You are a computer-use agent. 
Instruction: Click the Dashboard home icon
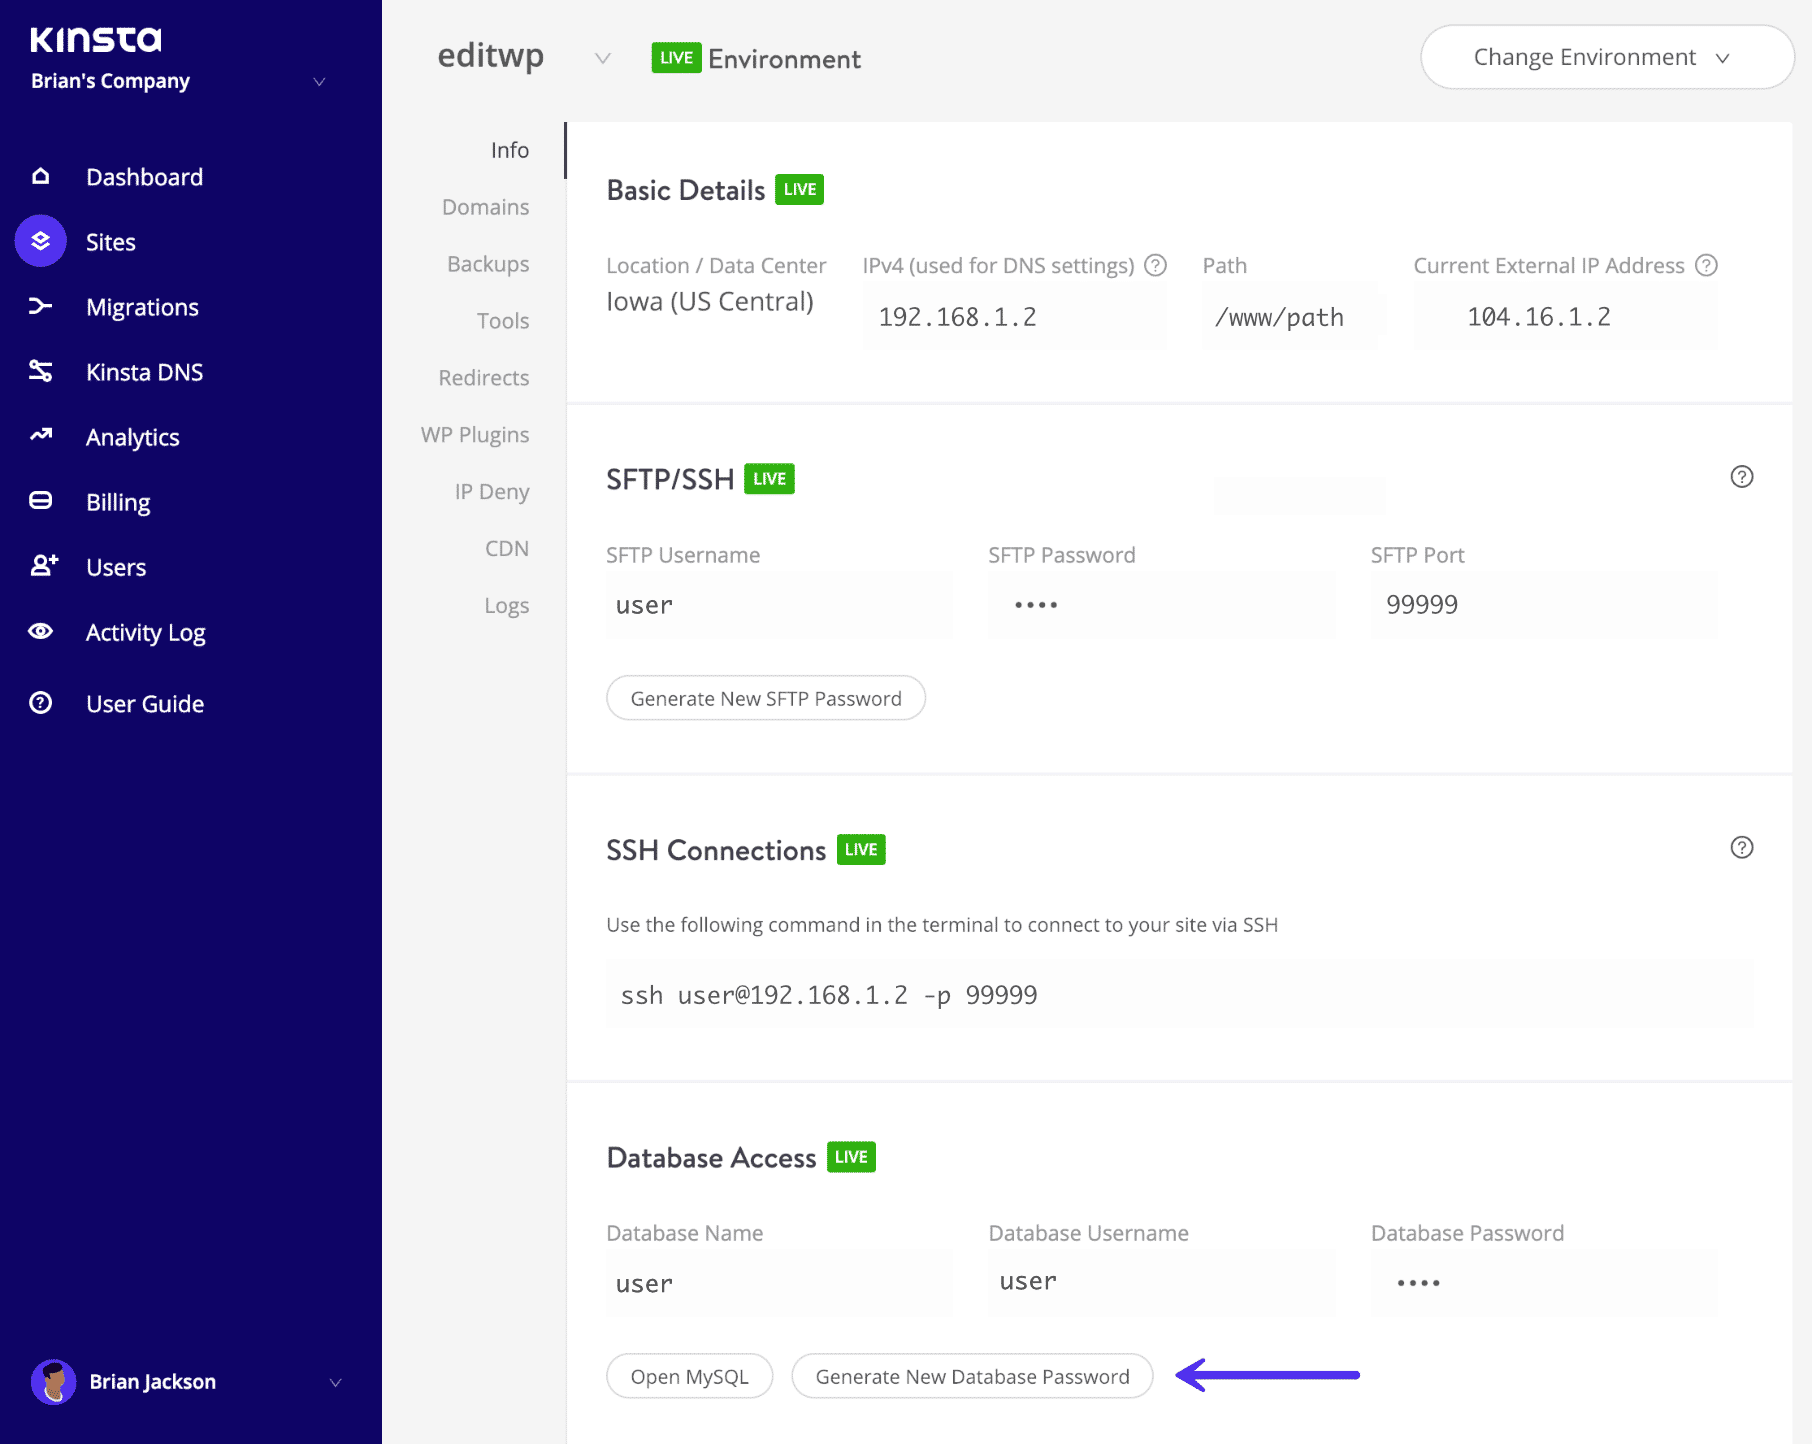pyautogui.click(x=41, y=177)
